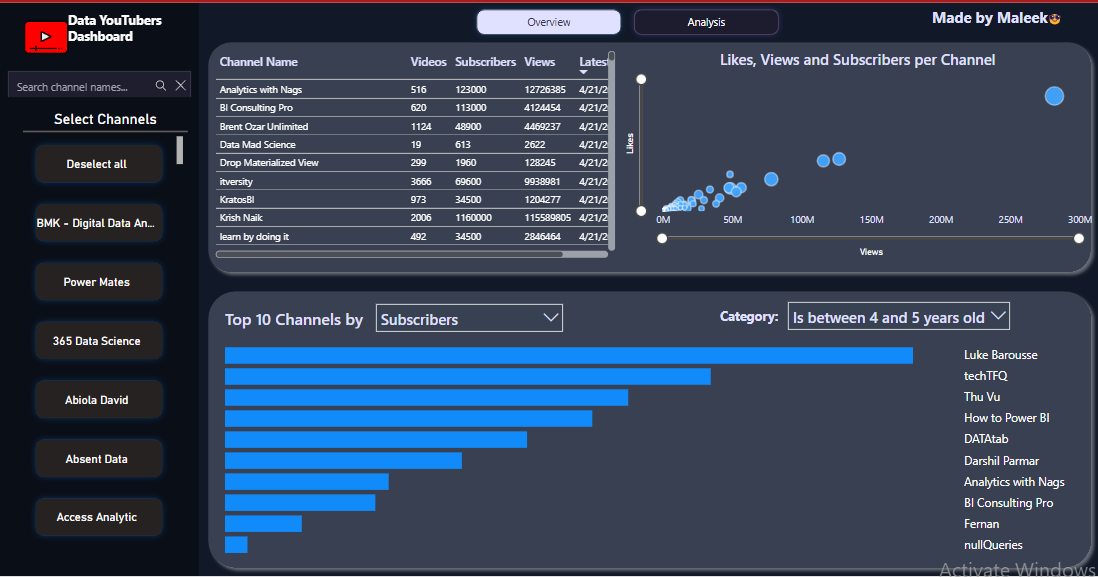Click the YouTube logo icon
The height and width of the screenshot is (577, 1098).
(46, 37)
